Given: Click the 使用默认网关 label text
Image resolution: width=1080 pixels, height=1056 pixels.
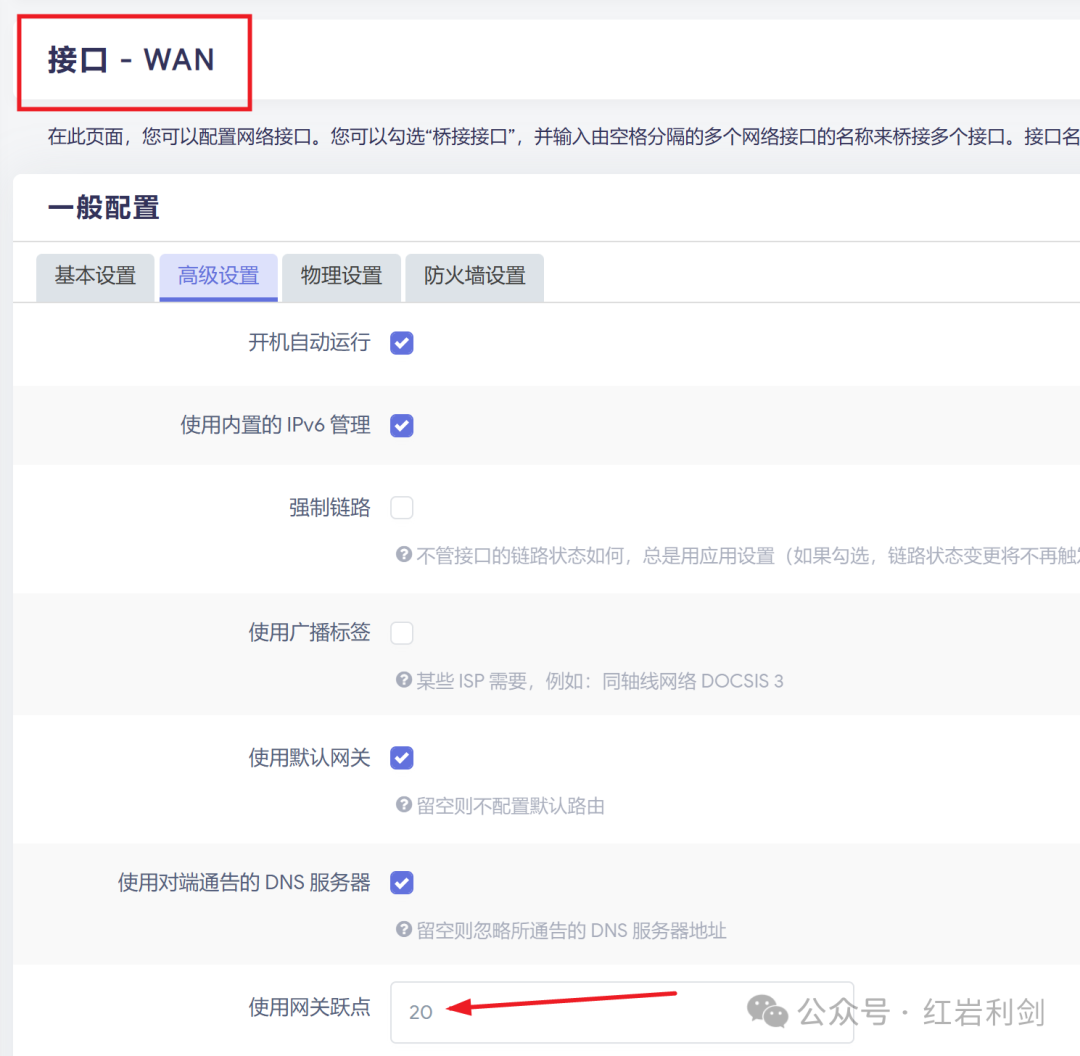Looking at the screenshot, I should [309, 758].
